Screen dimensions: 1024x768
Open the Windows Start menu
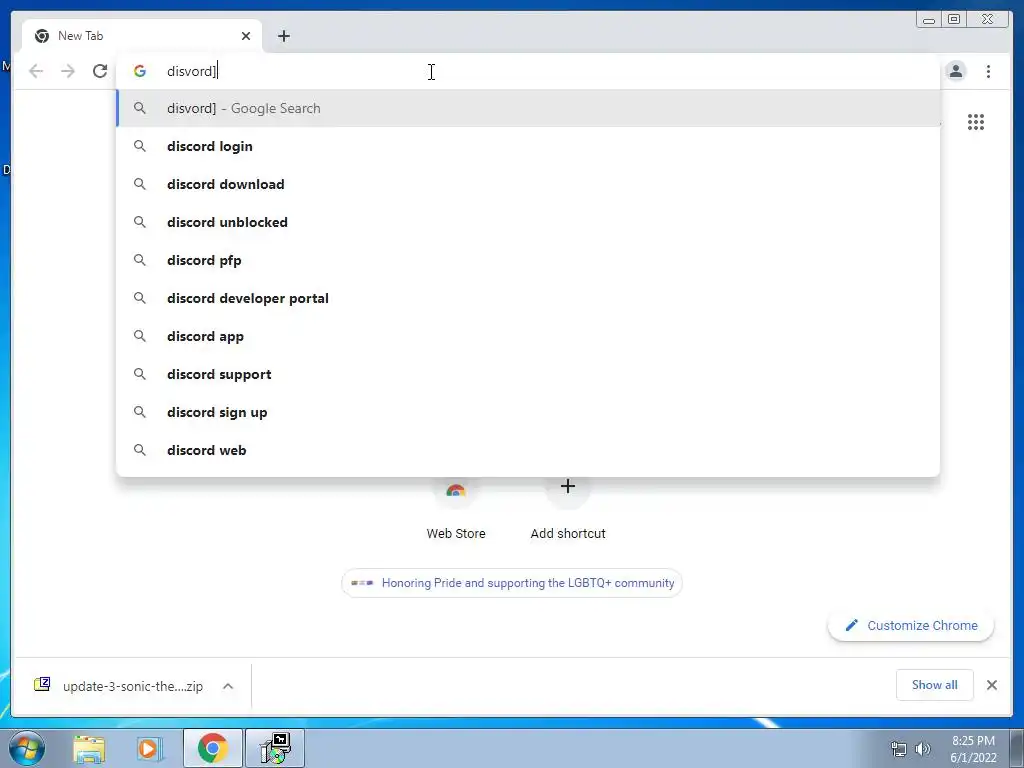click(26, 748)
